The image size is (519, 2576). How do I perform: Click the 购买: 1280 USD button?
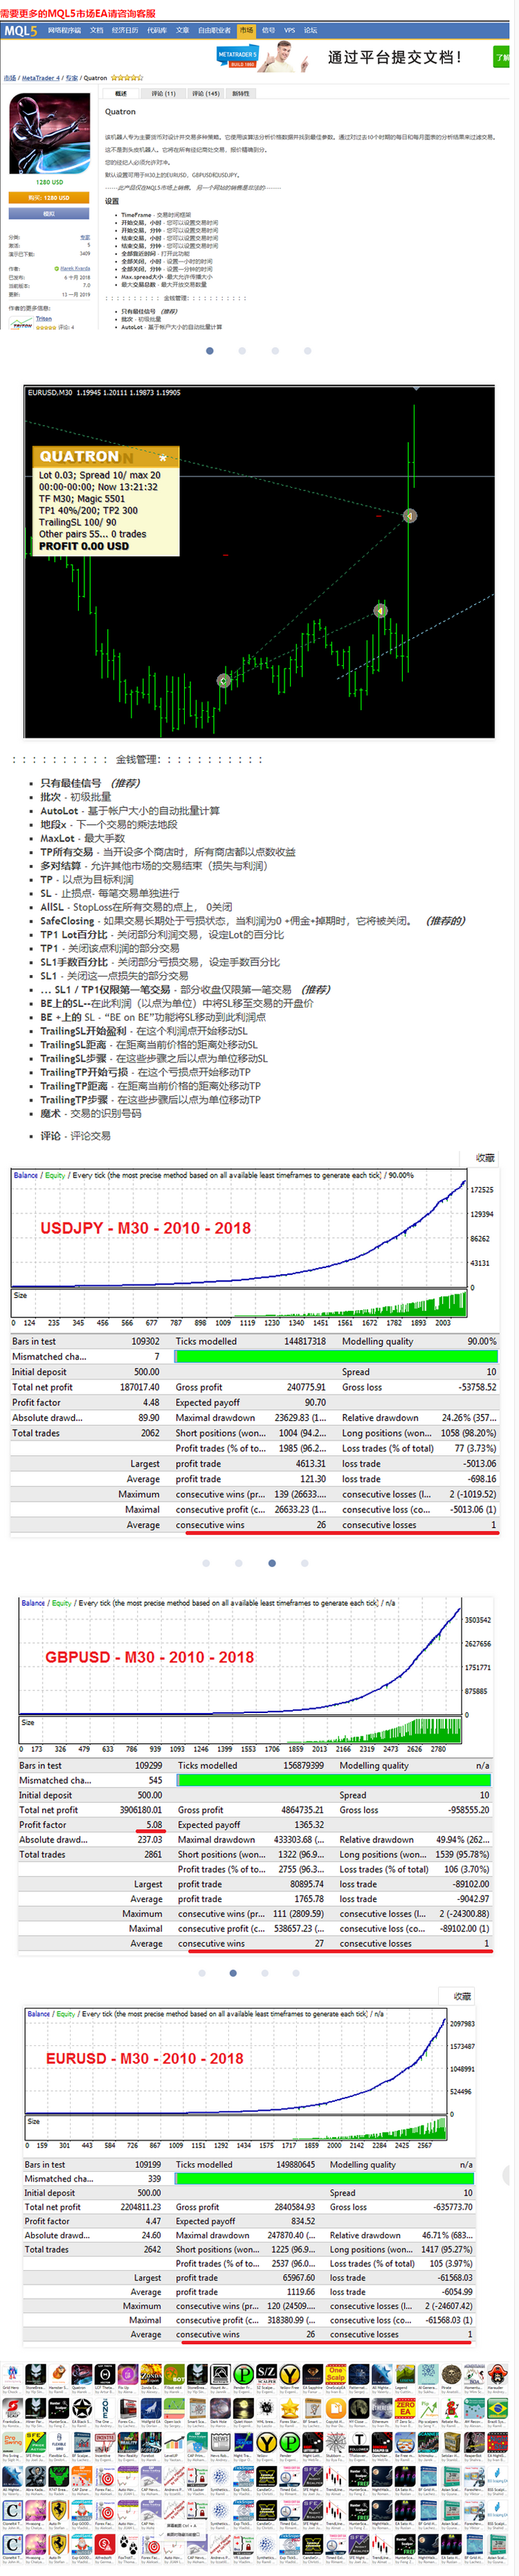[x=49, y=198]
